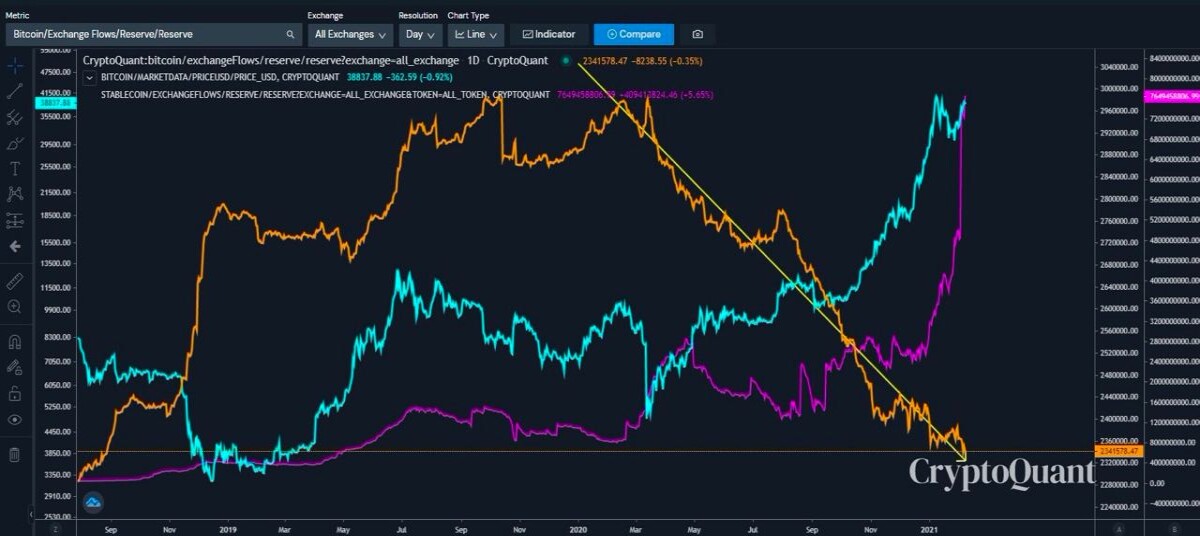Image resolution: width=1200 pixels, height=536 pixels.
Task: Toggle magnet mode in the left toolbar
Action: (x=15, y=342)
